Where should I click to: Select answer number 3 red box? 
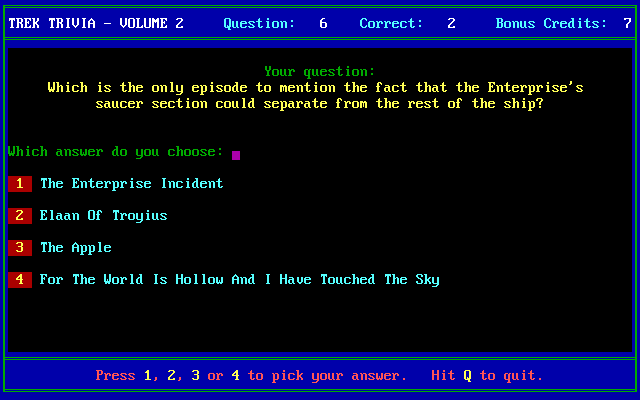tap(20, 248)
